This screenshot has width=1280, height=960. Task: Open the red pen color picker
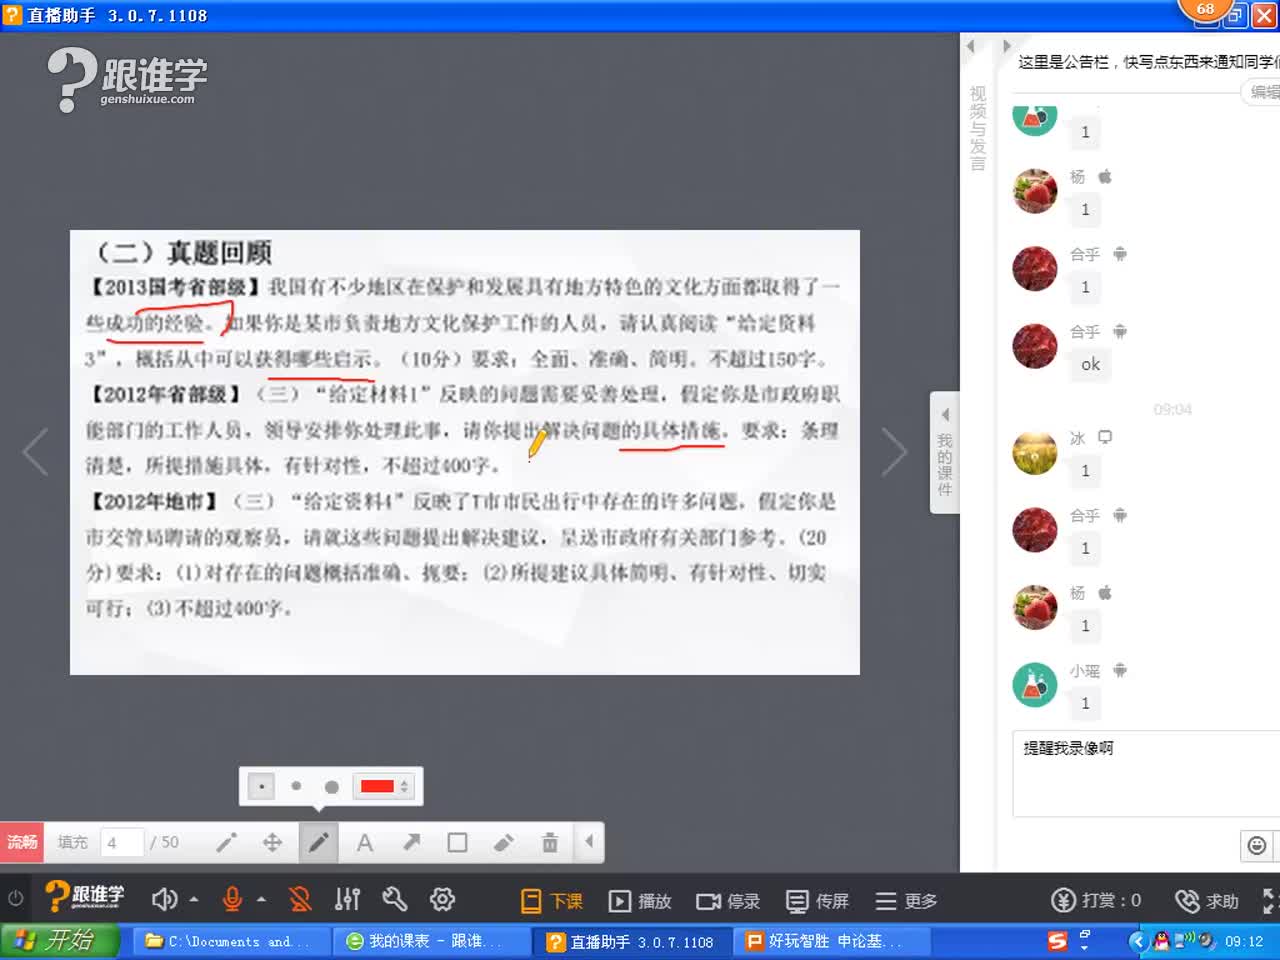point(384,787)
